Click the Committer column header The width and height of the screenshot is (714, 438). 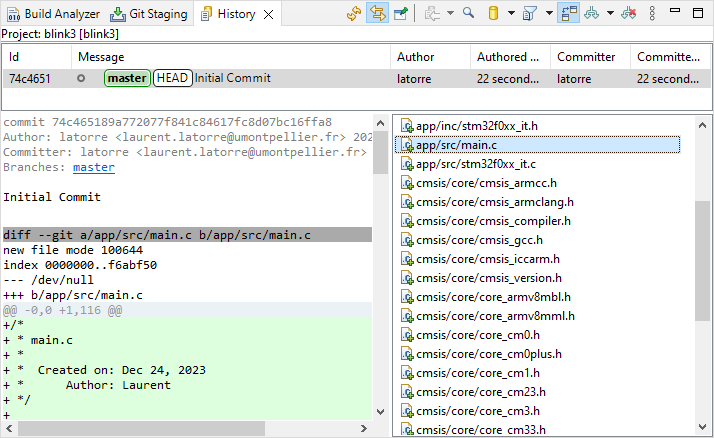point(591,57)
